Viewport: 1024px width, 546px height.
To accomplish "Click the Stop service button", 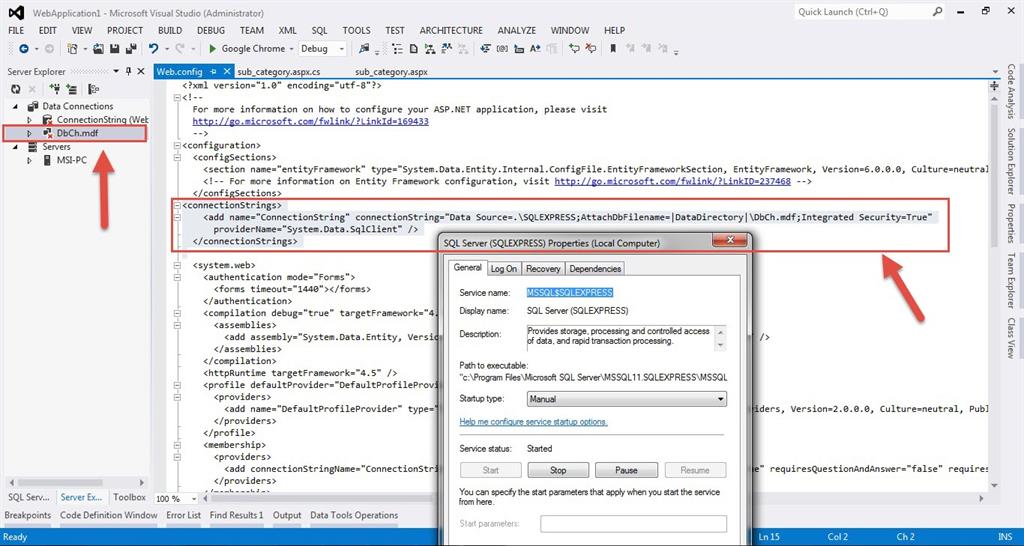I will click(x=558, y=470).
